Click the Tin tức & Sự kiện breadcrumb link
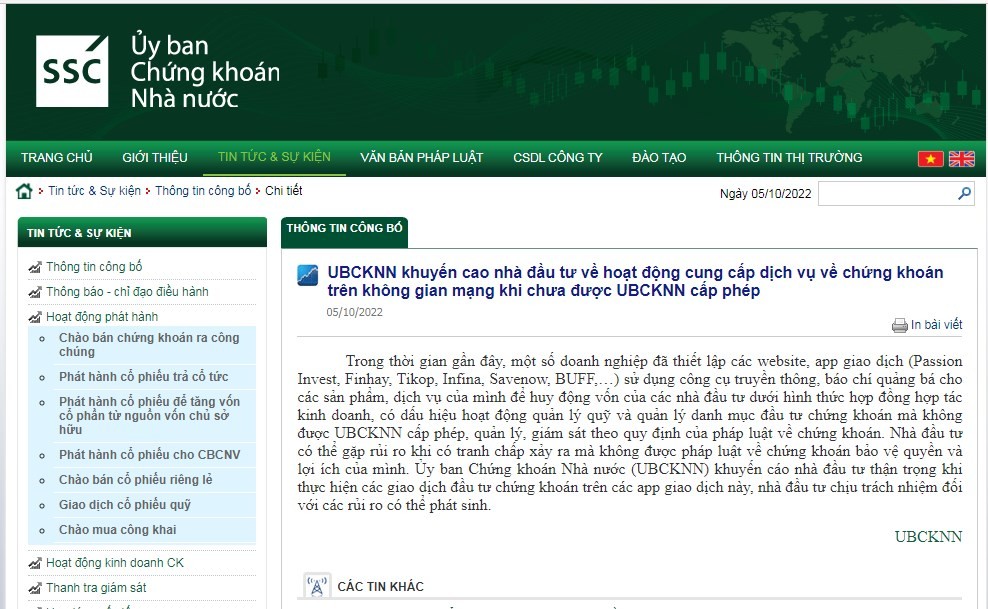 [95, 191]
